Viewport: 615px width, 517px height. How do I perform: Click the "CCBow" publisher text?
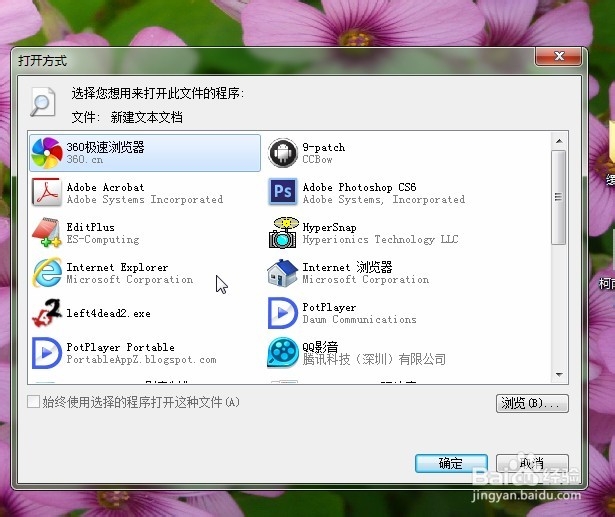point(317,159)
